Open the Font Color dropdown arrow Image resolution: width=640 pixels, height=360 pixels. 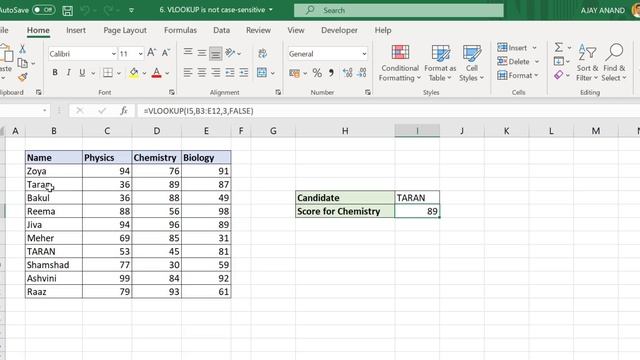167,73
